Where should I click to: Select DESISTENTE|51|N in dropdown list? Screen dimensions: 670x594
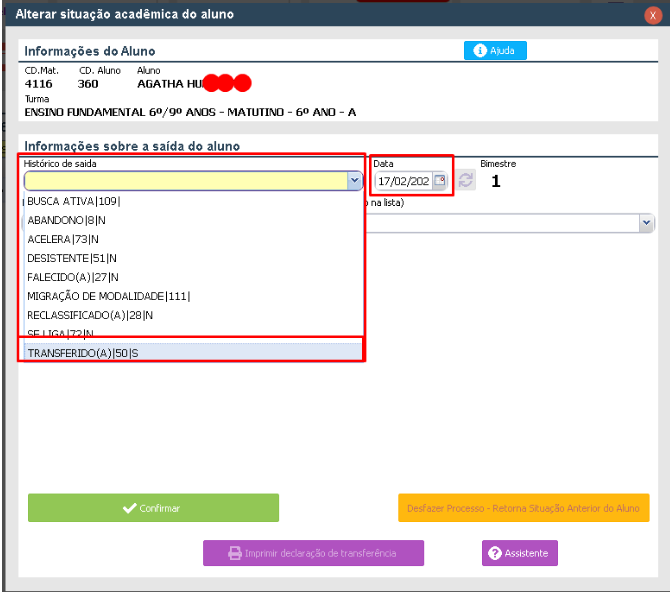(x=68, y=258)
